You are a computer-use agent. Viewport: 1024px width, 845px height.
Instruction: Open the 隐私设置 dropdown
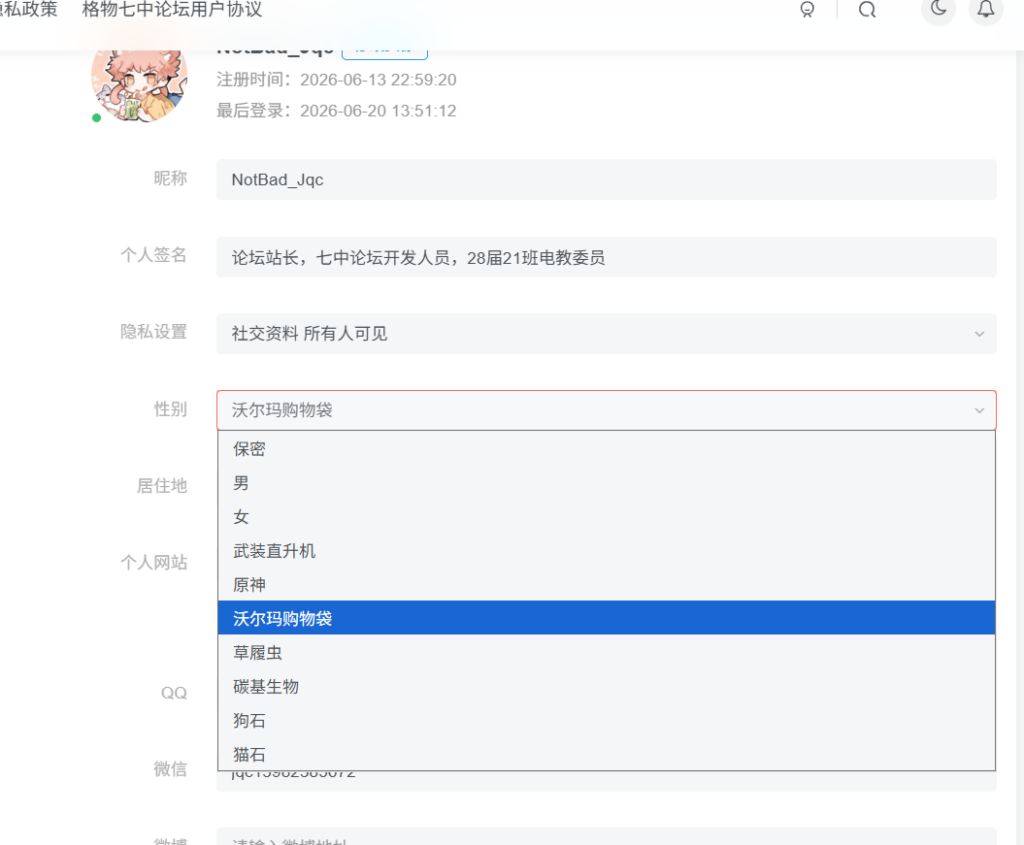606,334
